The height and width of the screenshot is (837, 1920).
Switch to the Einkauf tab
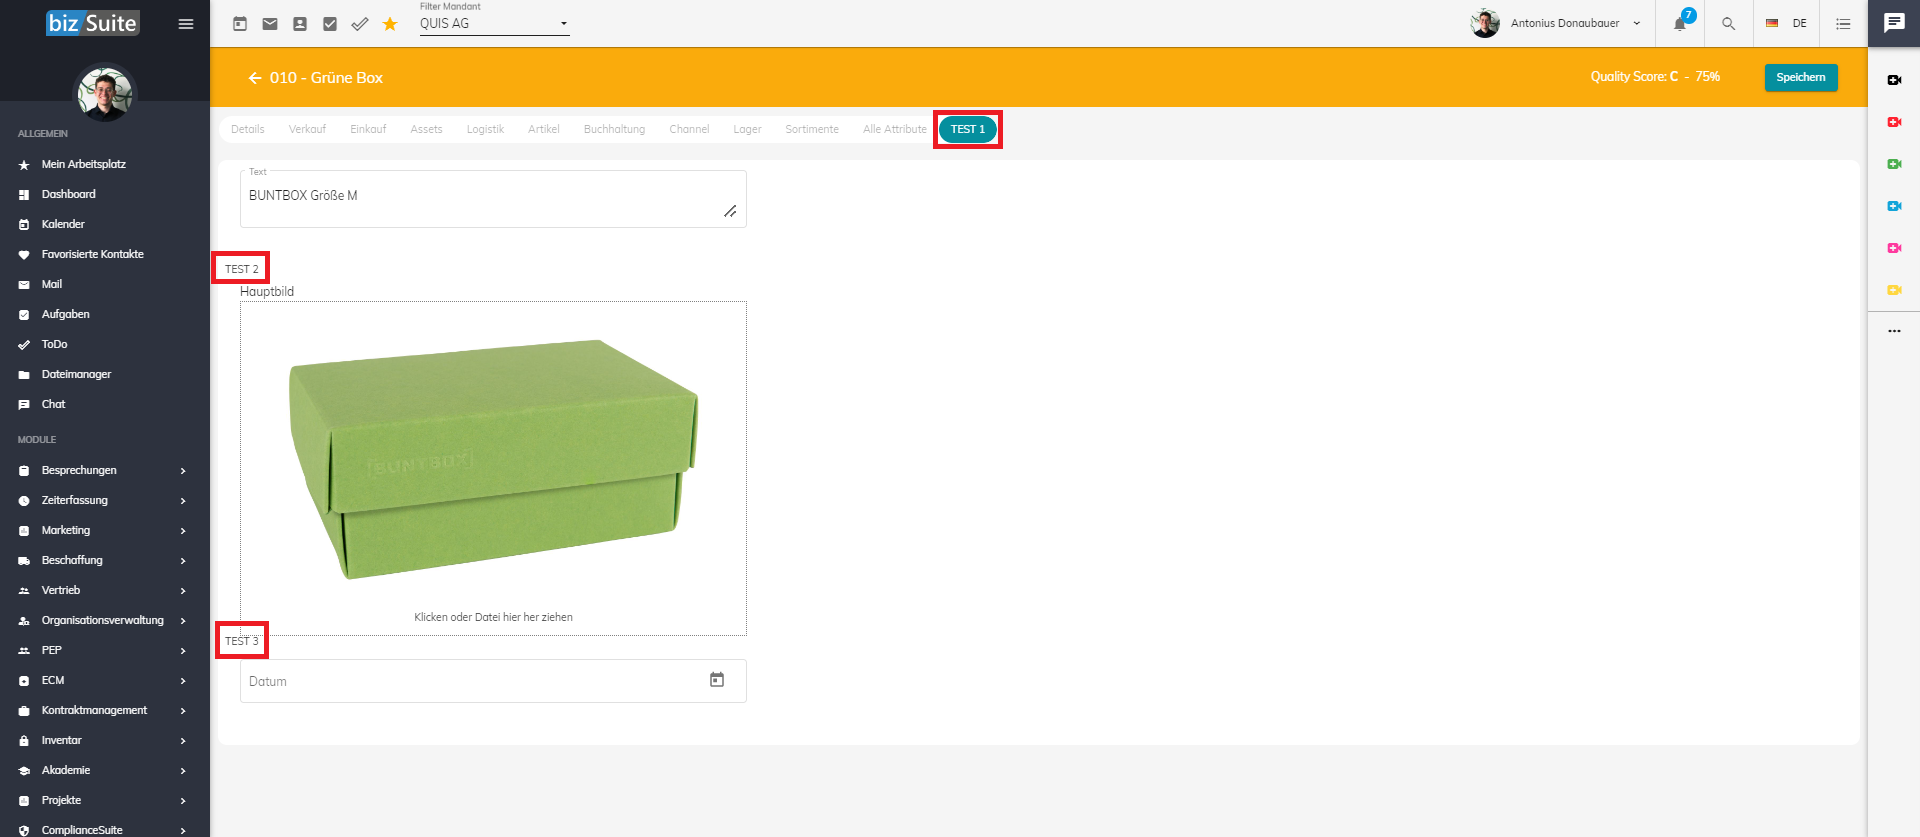pyautogui.click(x=368, y=129)
